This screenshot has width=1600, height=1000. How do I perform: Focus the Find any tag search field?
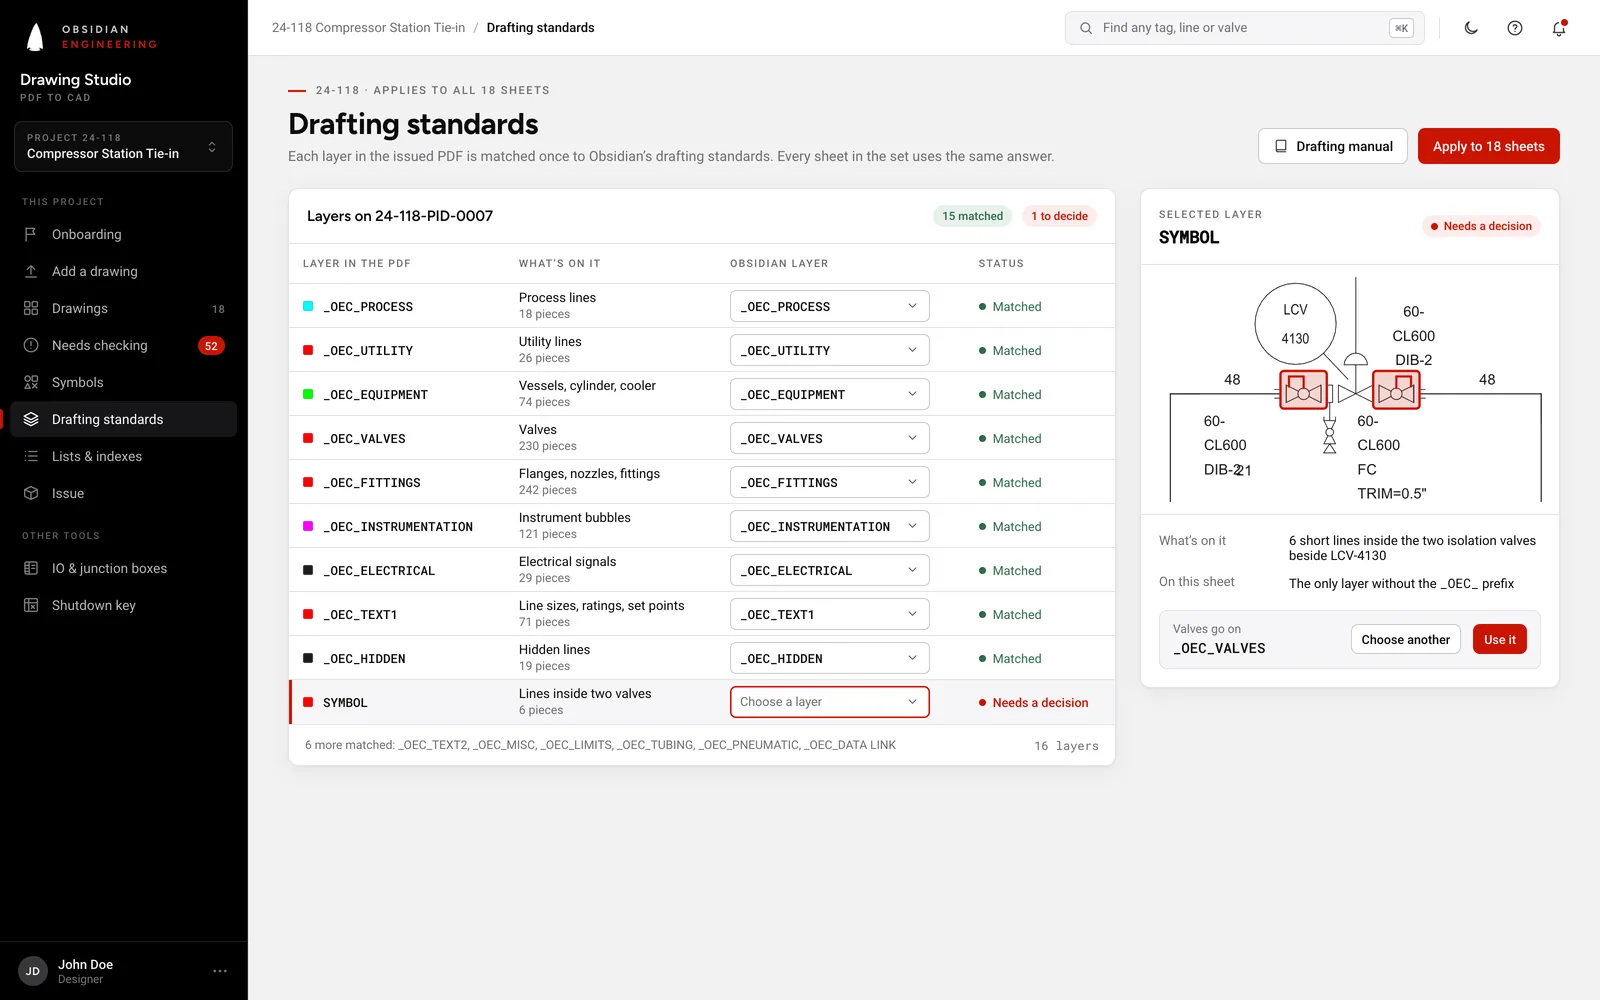[1244, 28]
